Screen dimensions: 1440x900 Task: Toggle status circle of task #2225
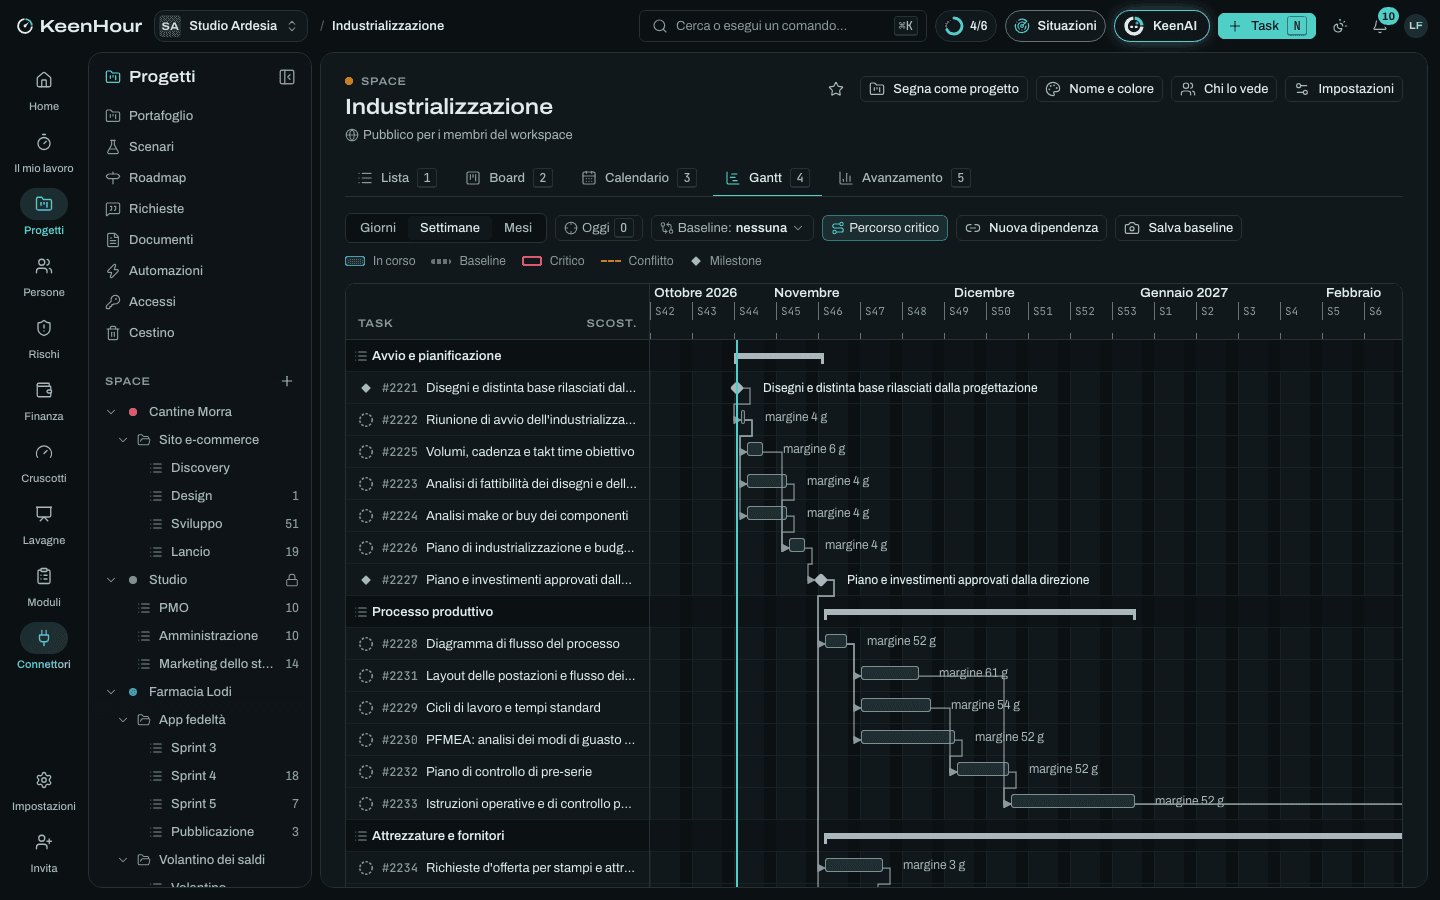click(366, 452)
